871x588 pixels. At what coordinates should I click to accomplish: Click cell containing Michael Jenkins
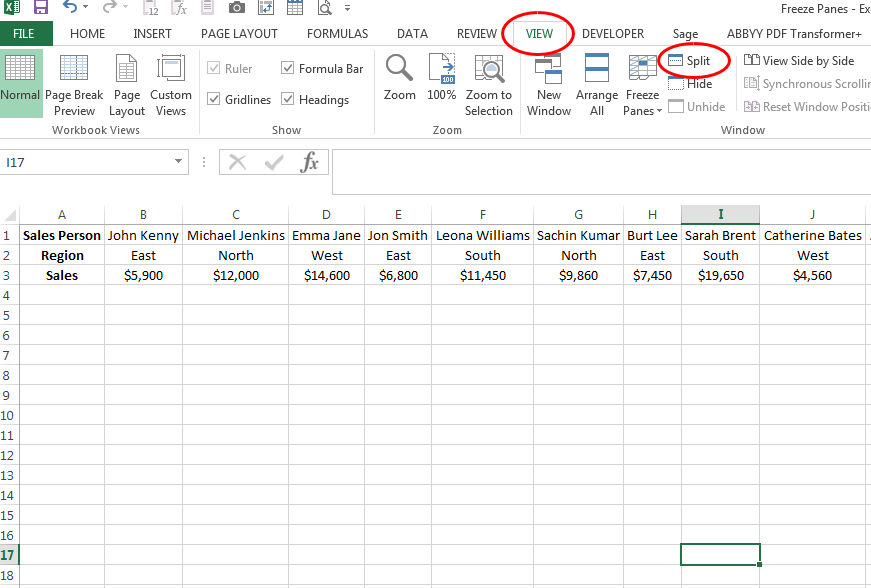pos(236,235)
